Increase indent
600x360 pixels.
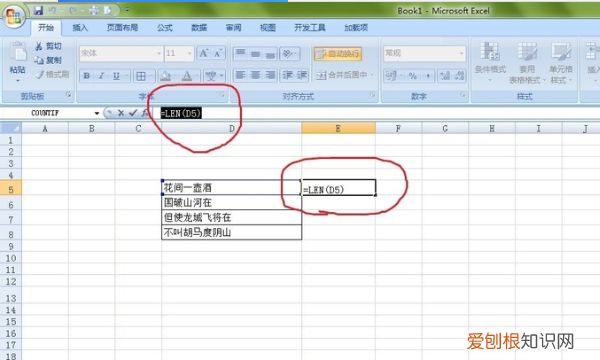click(x=302, y=75)
